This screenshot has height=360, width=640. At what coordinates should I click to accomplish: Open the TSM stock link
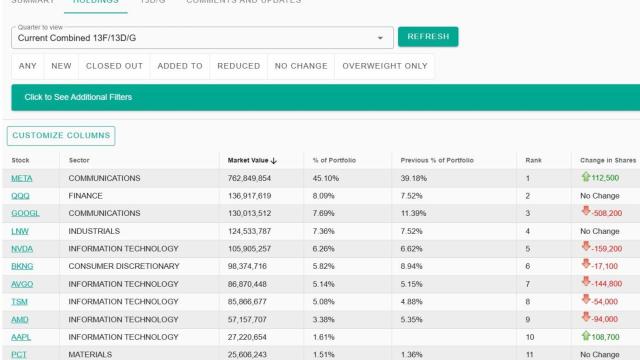pos(19,302)
